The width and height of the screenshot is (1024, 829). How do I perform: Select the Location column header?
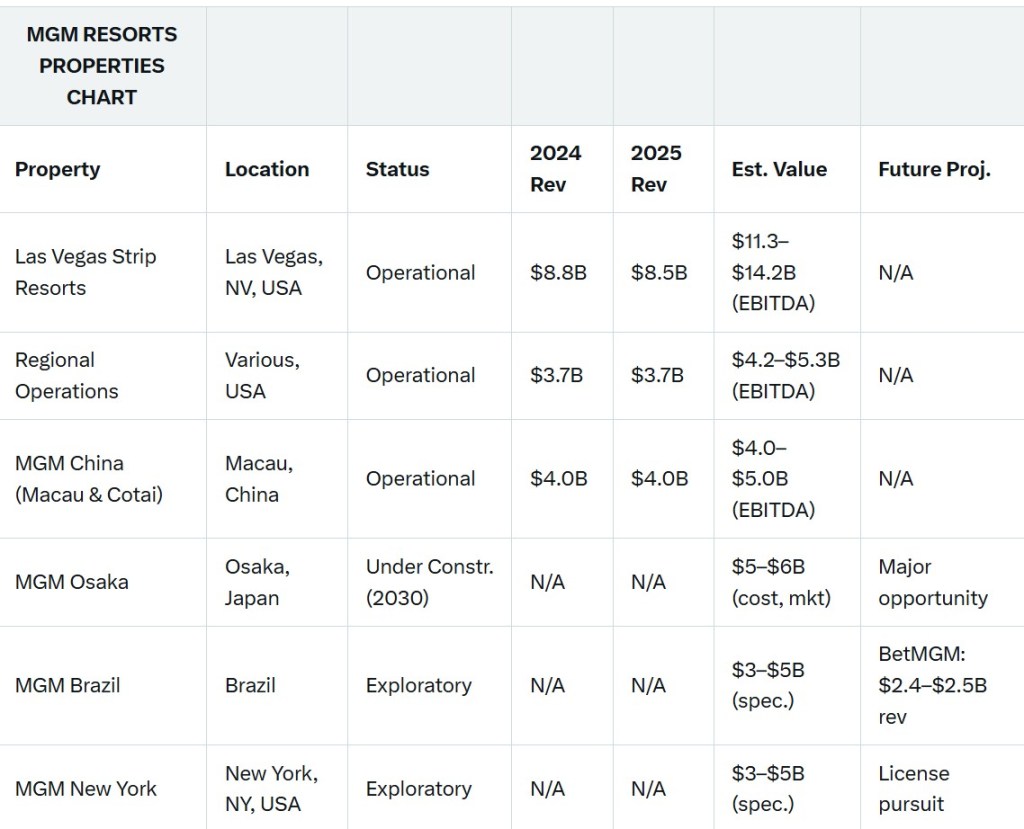click(x=266, y=169)
